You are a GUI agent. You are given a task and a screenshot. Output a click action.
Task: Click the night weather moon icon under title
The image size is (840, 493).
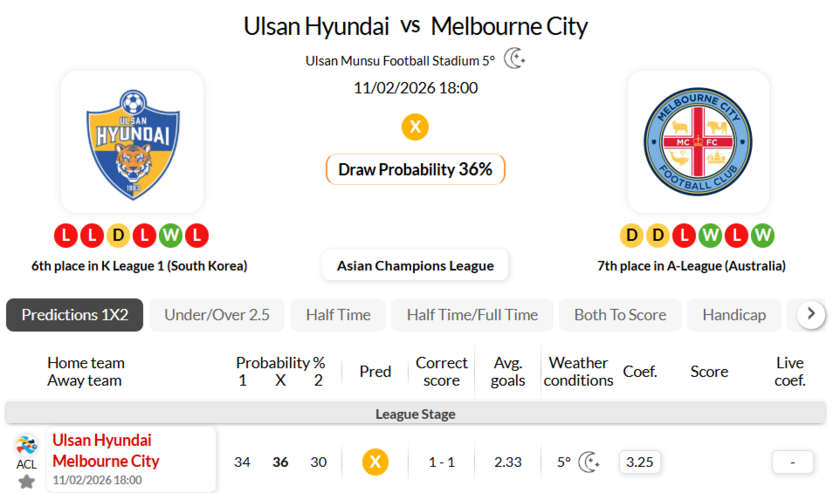(515, 59)
